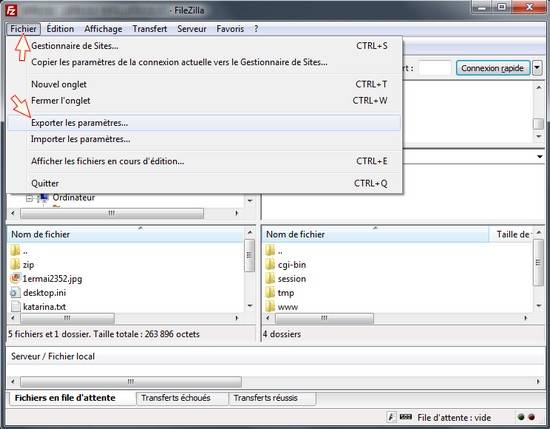Click the remote status text '4 dossiers'
The width and height of the screenshot is (550, 429).
pyautogui.click(x=282, y=334)
